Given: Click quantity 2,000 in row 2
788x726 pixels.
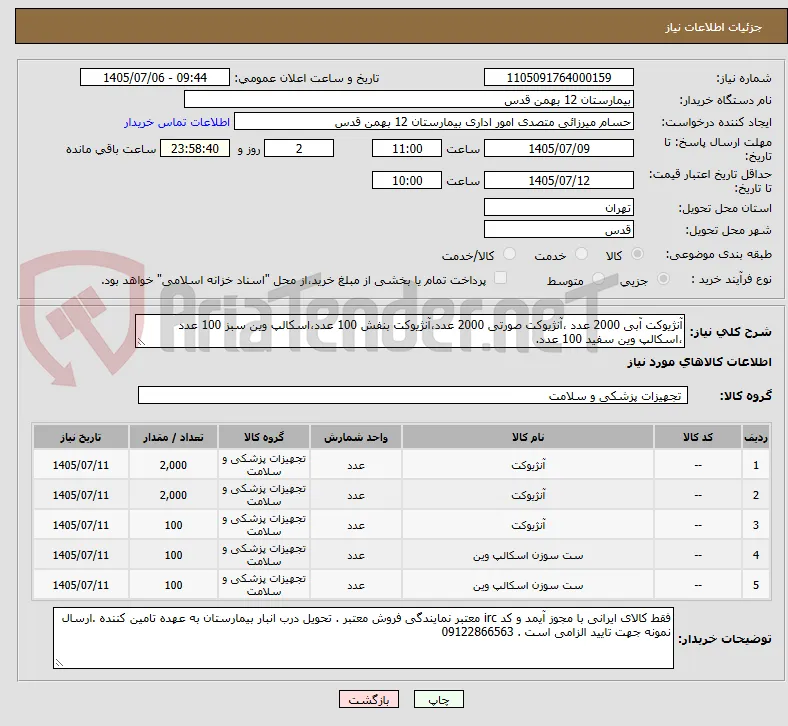Looking at the screenshot, I should 173,495.
